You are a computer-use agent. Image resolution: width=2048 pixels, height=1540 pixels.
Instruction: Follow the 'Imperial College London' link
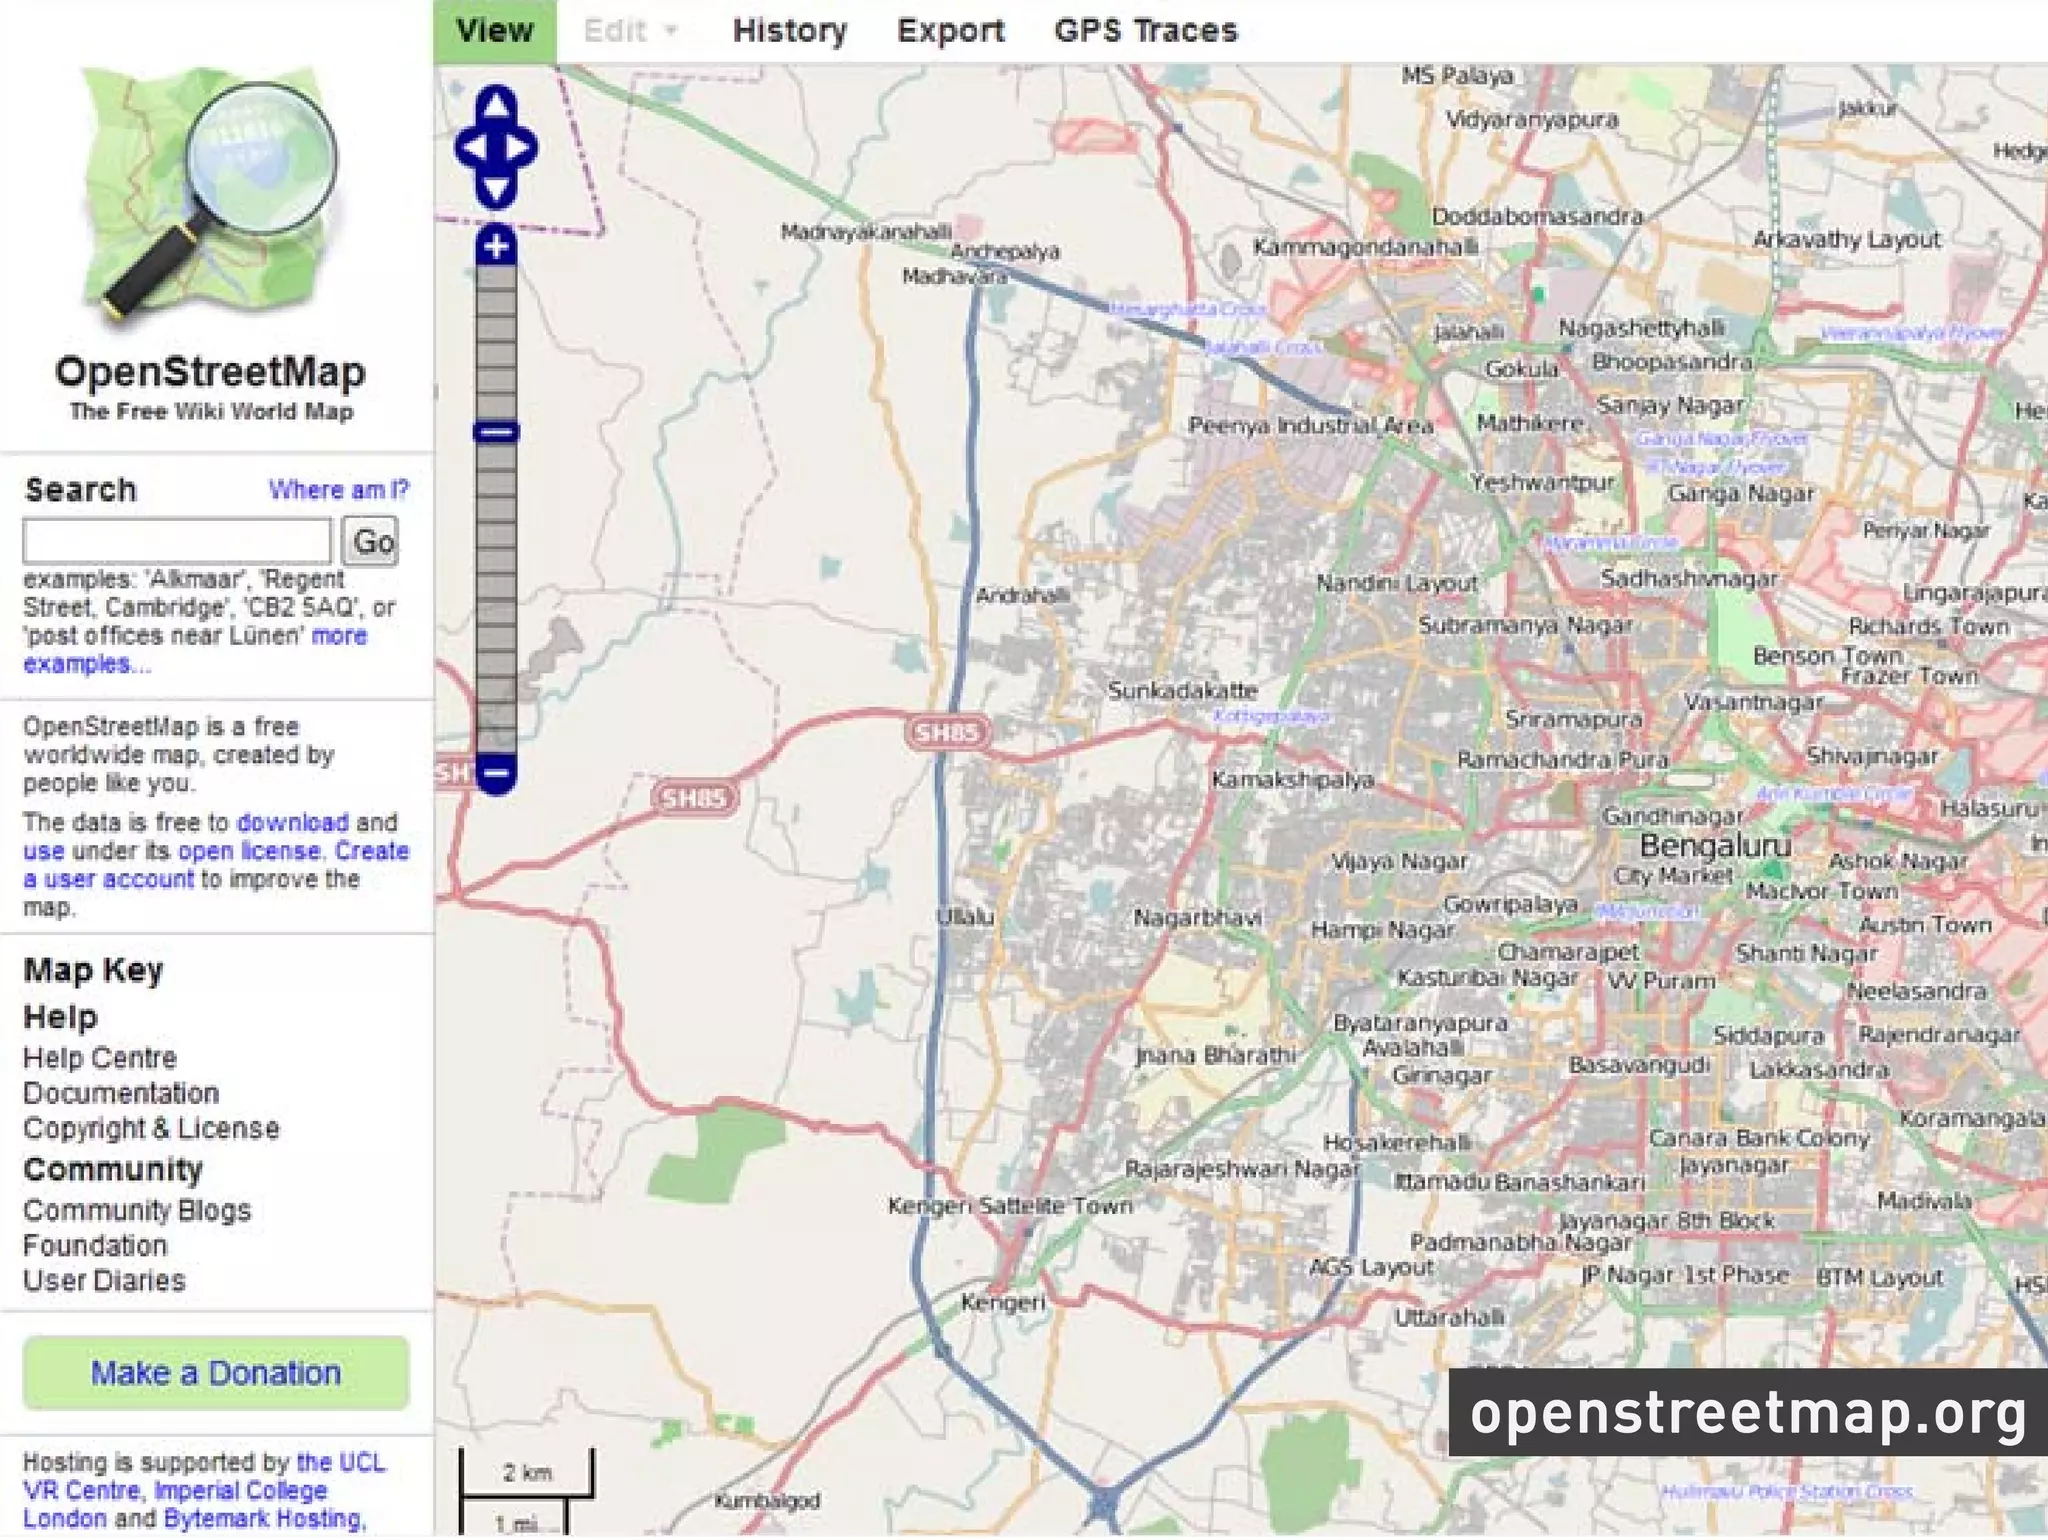(x=175, y=1504)
